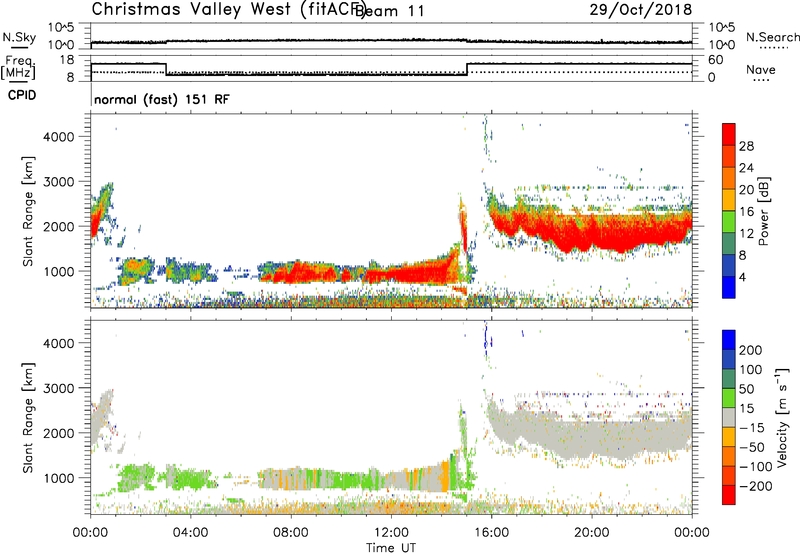Click the red swatch of Velocity colorbar
Image resolution: width=800 pixels, height=554 pixels.
coord(729,495)
